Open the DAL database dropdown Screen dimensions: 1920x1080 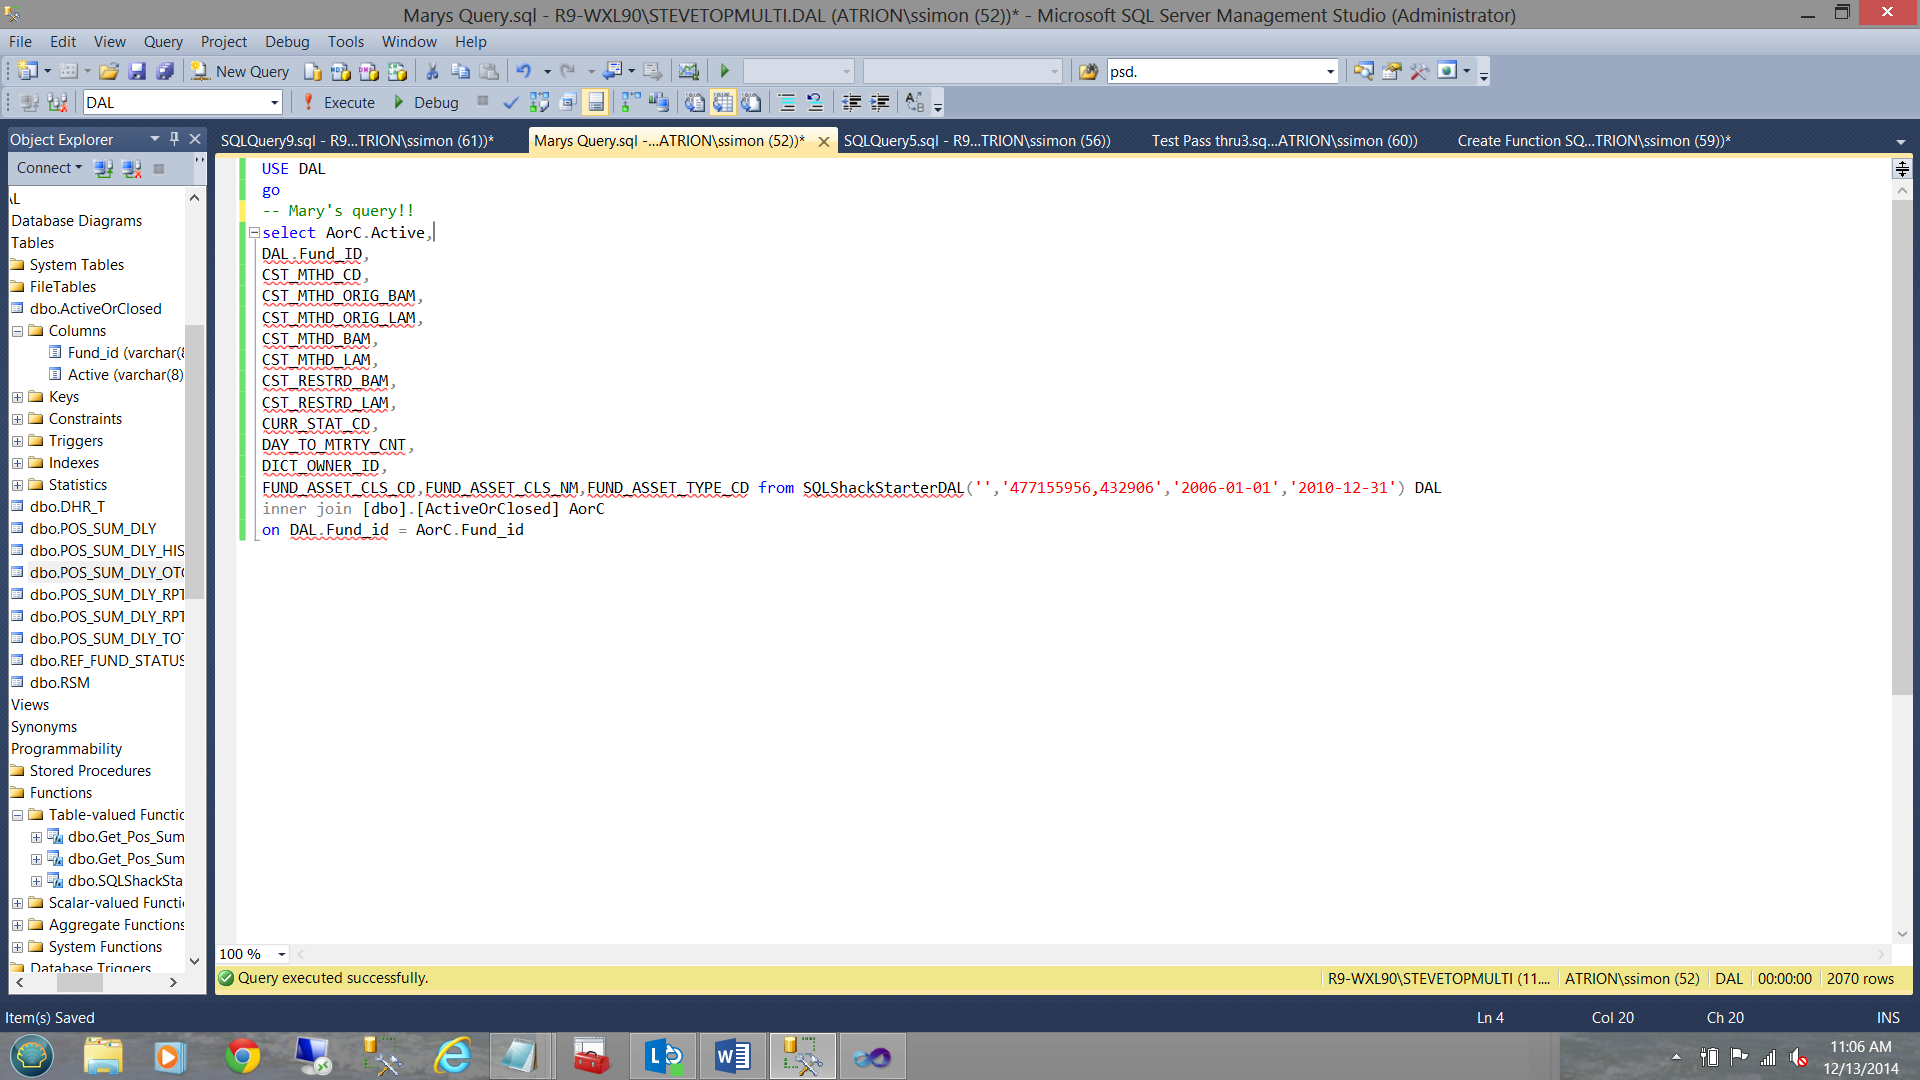coord(274,102)
